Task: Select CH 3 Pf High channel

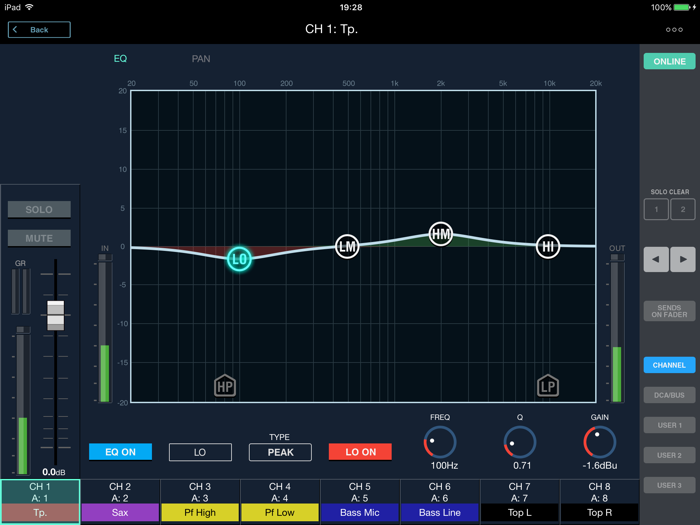Action: [200, 500]
